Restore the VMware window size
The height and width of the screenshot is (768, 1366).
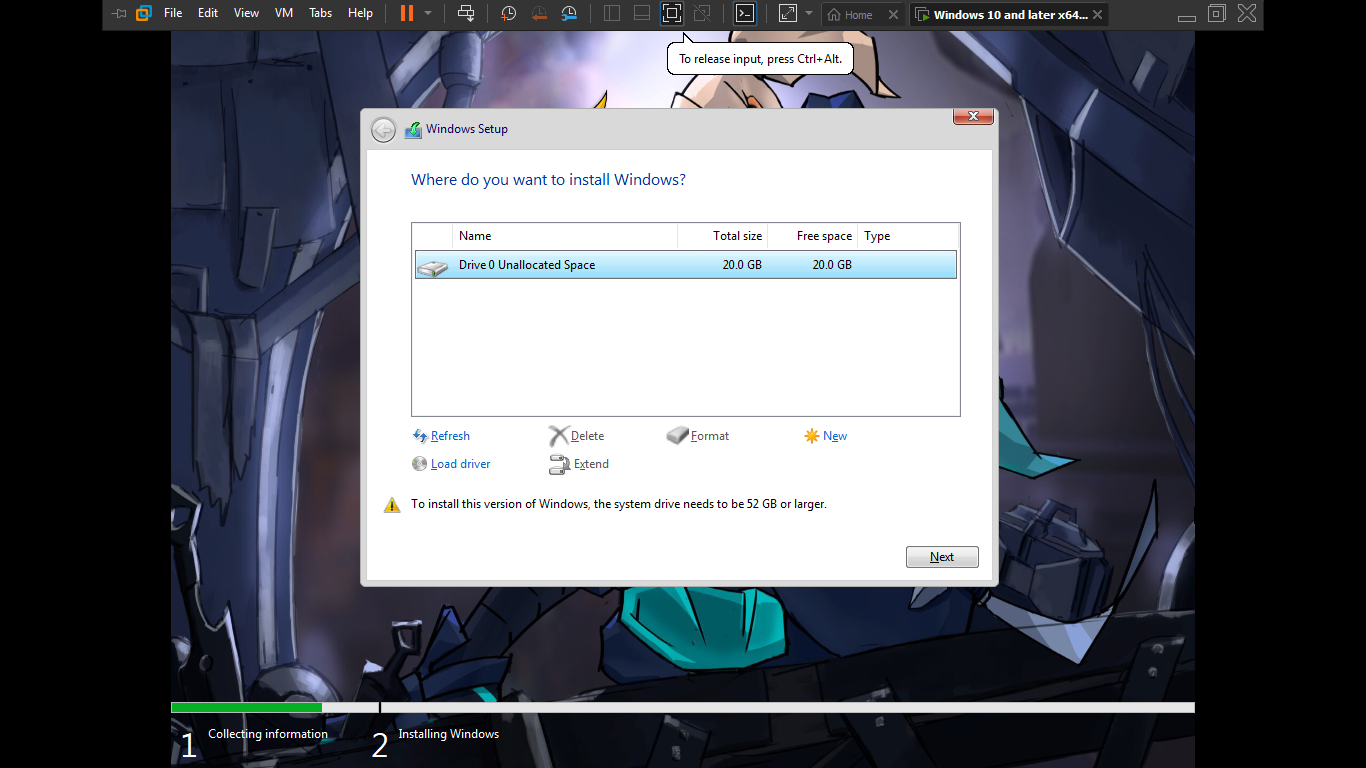pyautogui.click(x=1217, y=14)
